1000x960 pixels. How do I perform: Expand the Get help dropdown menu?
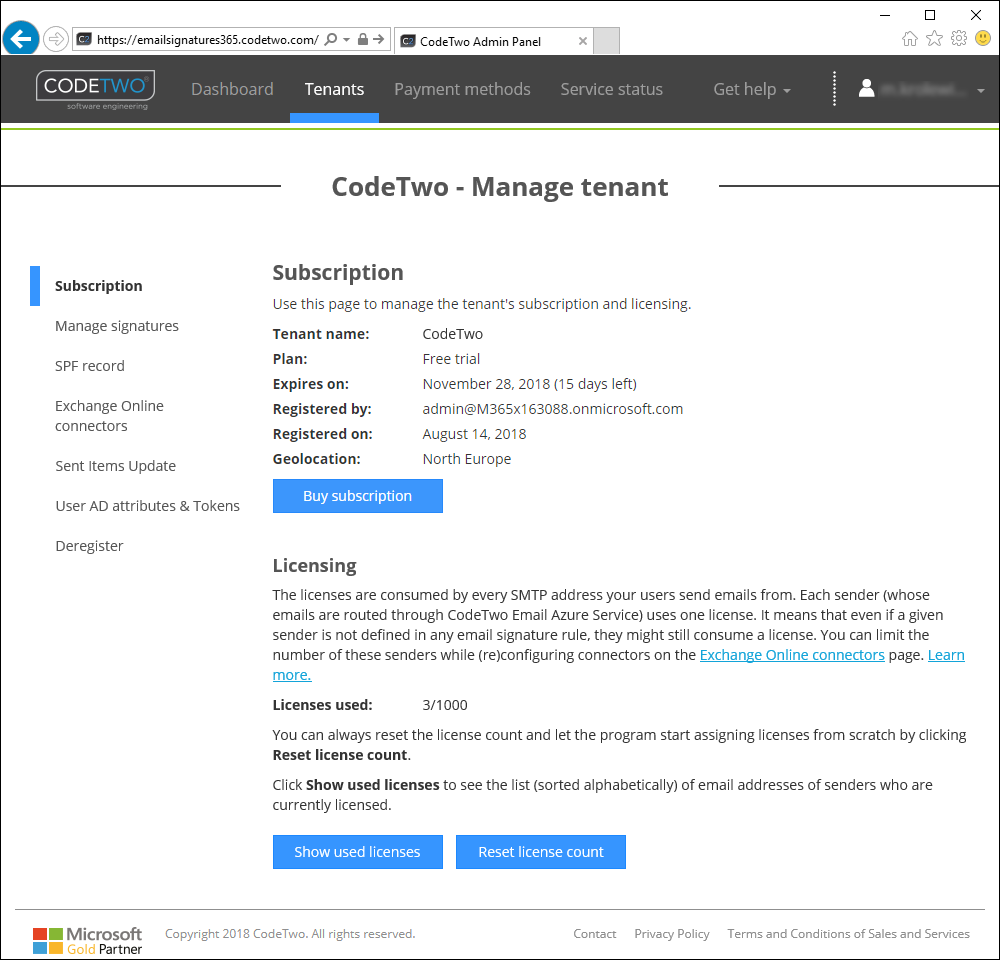(x=752, y=89)
